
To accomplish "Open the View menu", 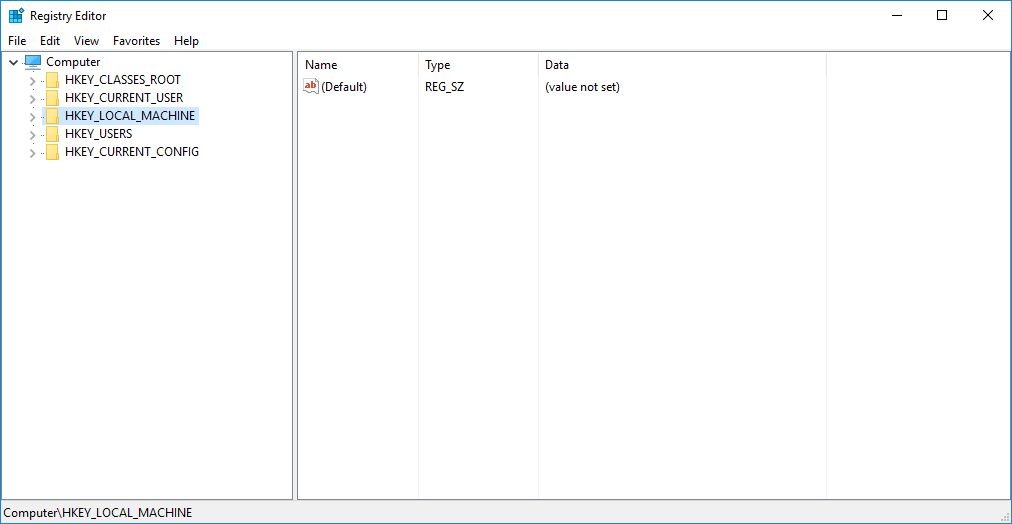I will [86, 41].
